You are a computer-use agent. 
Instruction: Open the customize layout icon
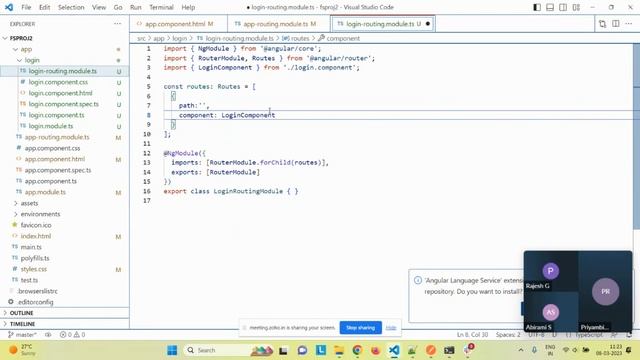point(576,7)
